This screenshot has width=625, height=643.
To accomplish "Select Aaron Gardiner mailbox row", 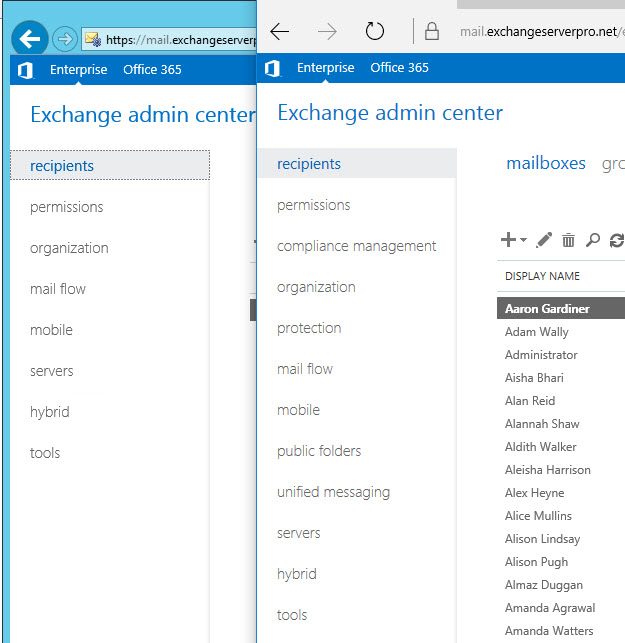I will coord(561,308).
